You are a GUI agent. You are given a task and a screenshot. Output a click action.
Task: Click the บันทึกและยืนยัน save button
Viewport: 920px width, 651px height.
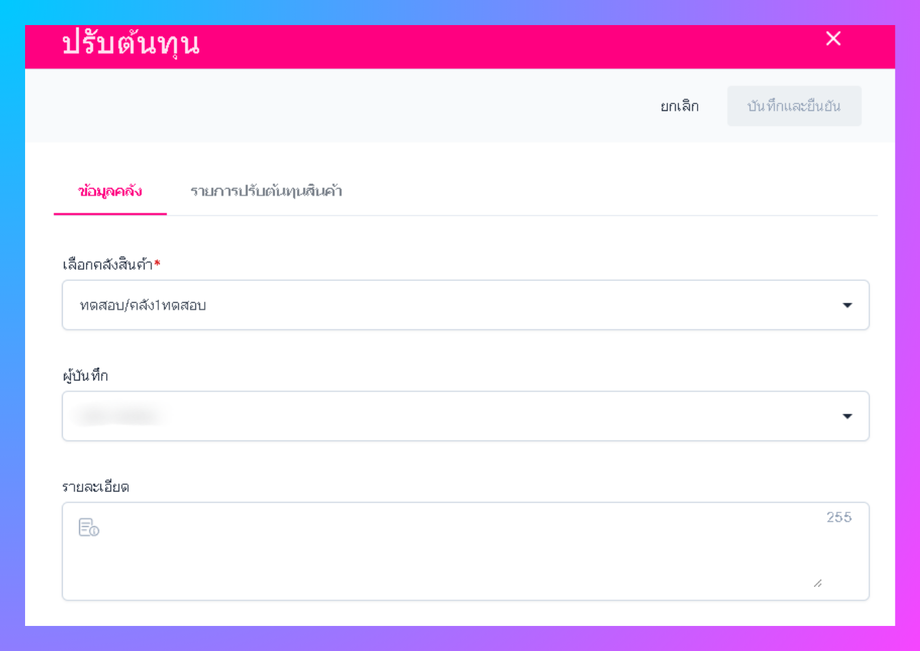click(x=794, y=106)
